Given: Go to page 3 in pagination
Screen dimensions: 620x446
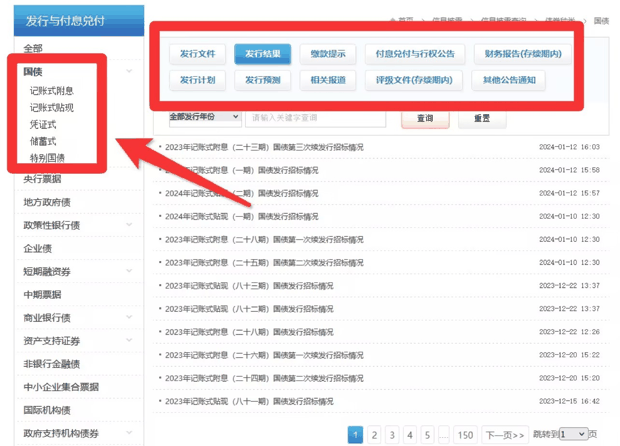Looking at the screenshot, I should pyautogui.click(x=392, y=435).
